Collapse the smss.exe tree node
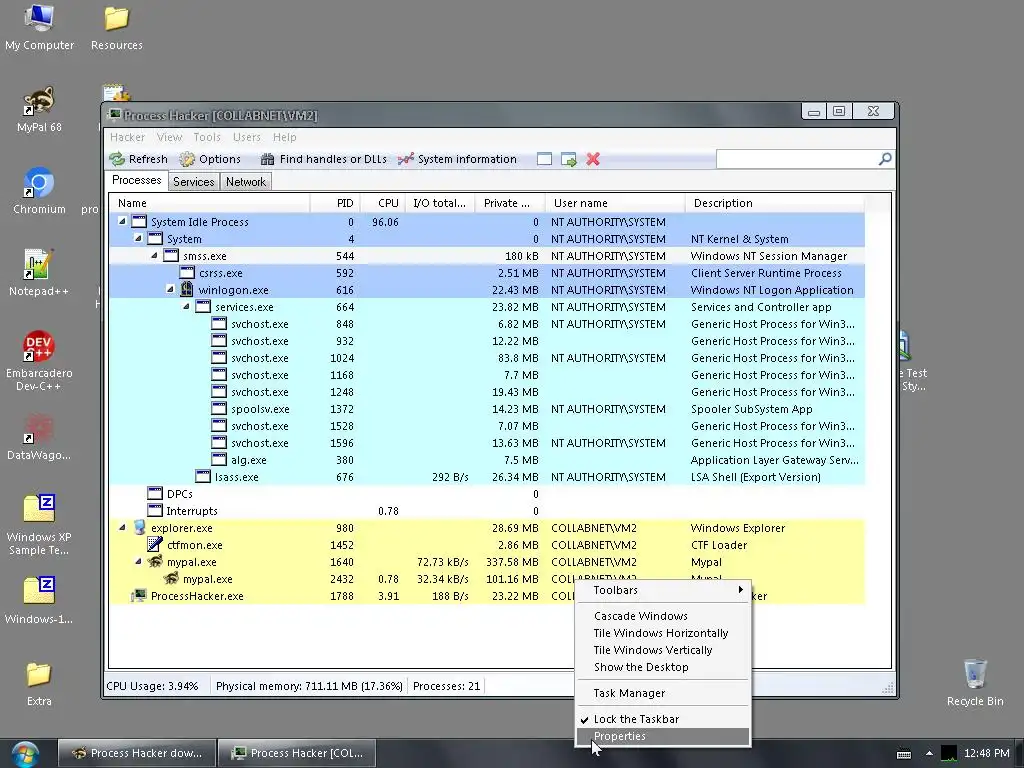The height and width of the screenshot is (768, 1024). pos(154,255)
